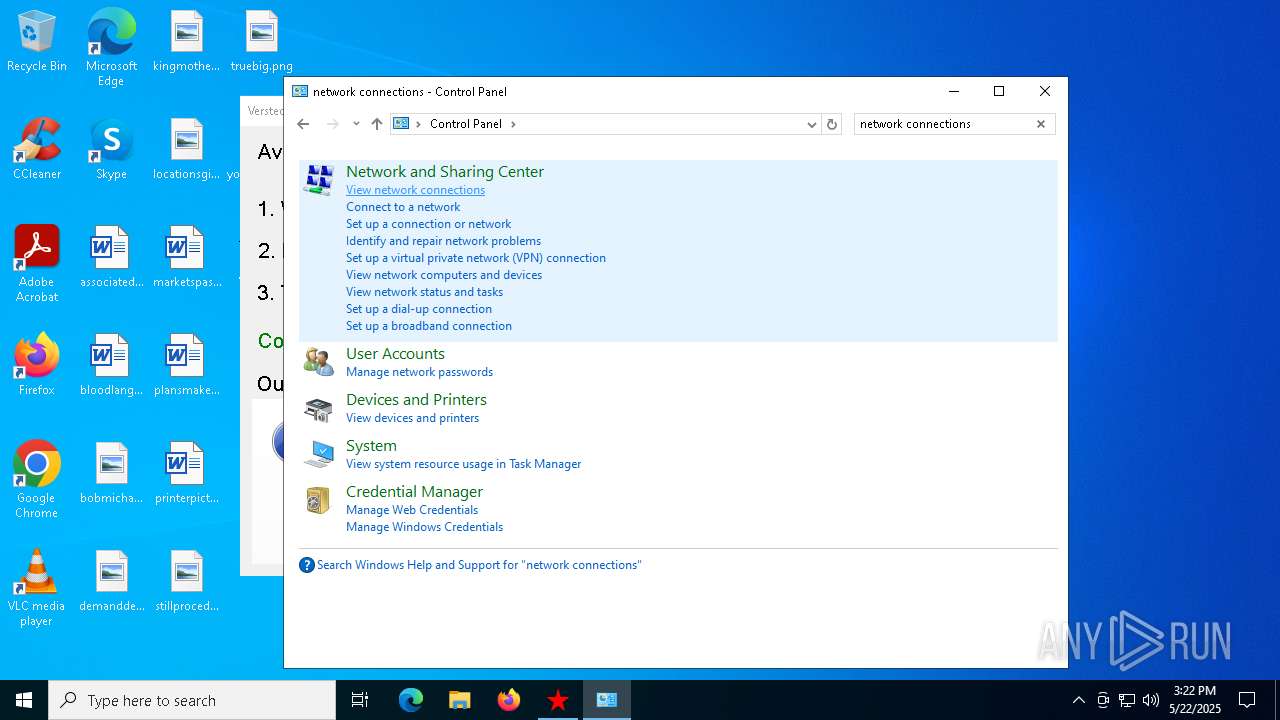This screenshot has width=1280, height=720.
Task: Expand the address bar history dropdown
Action: tap(811, 124)
